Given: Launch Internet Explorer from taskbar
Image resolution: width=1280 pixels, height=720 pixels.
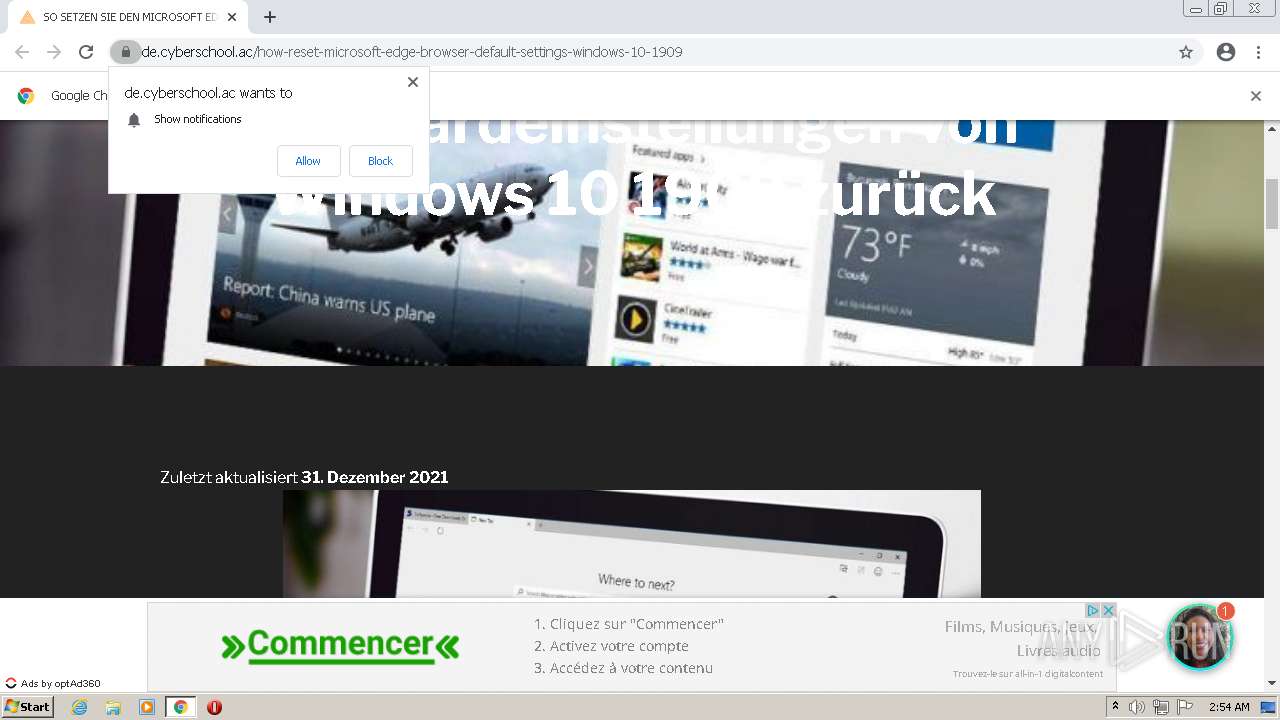Looking at the screenshot, I should (79, 707).
